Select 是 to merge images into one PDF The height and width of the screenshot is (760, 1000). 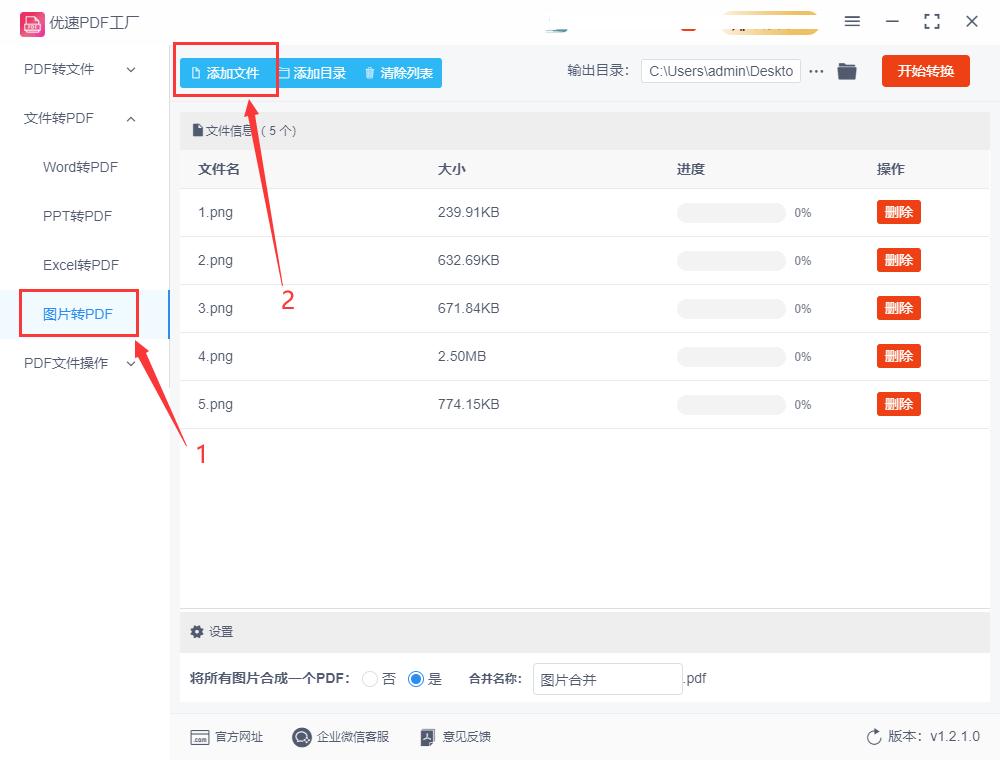pyautogui.click(x=415, y=678)
